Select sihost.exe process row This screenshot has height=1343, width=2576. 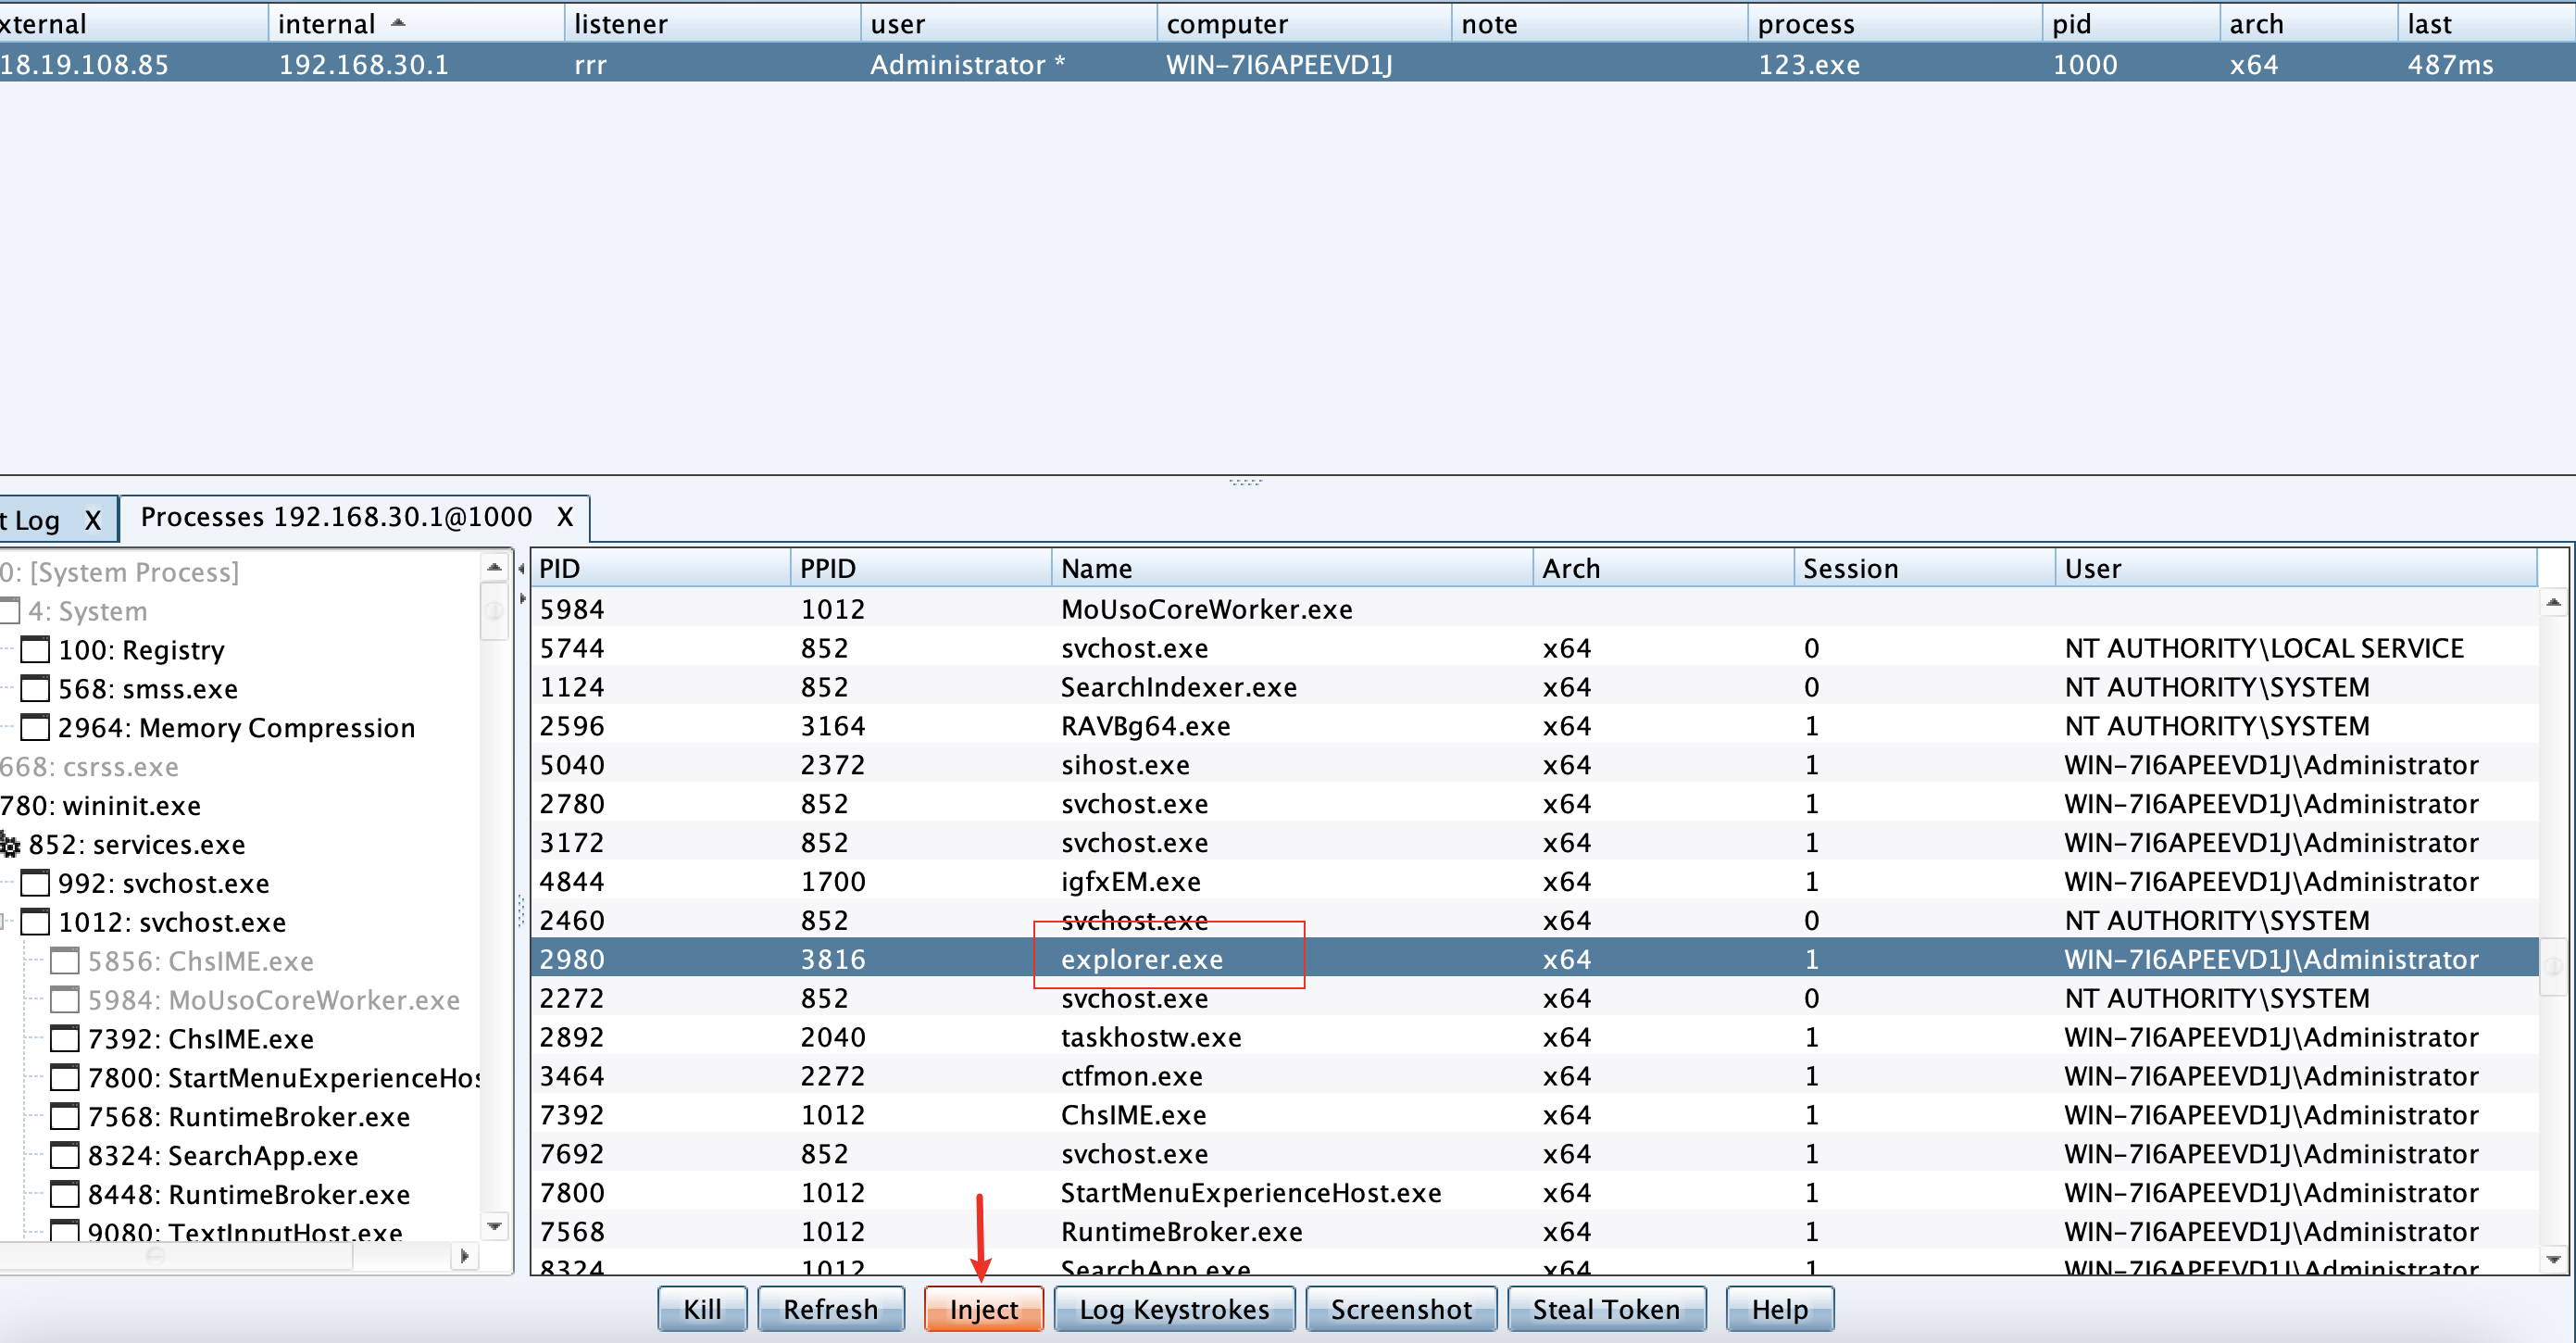[1535, 765]
